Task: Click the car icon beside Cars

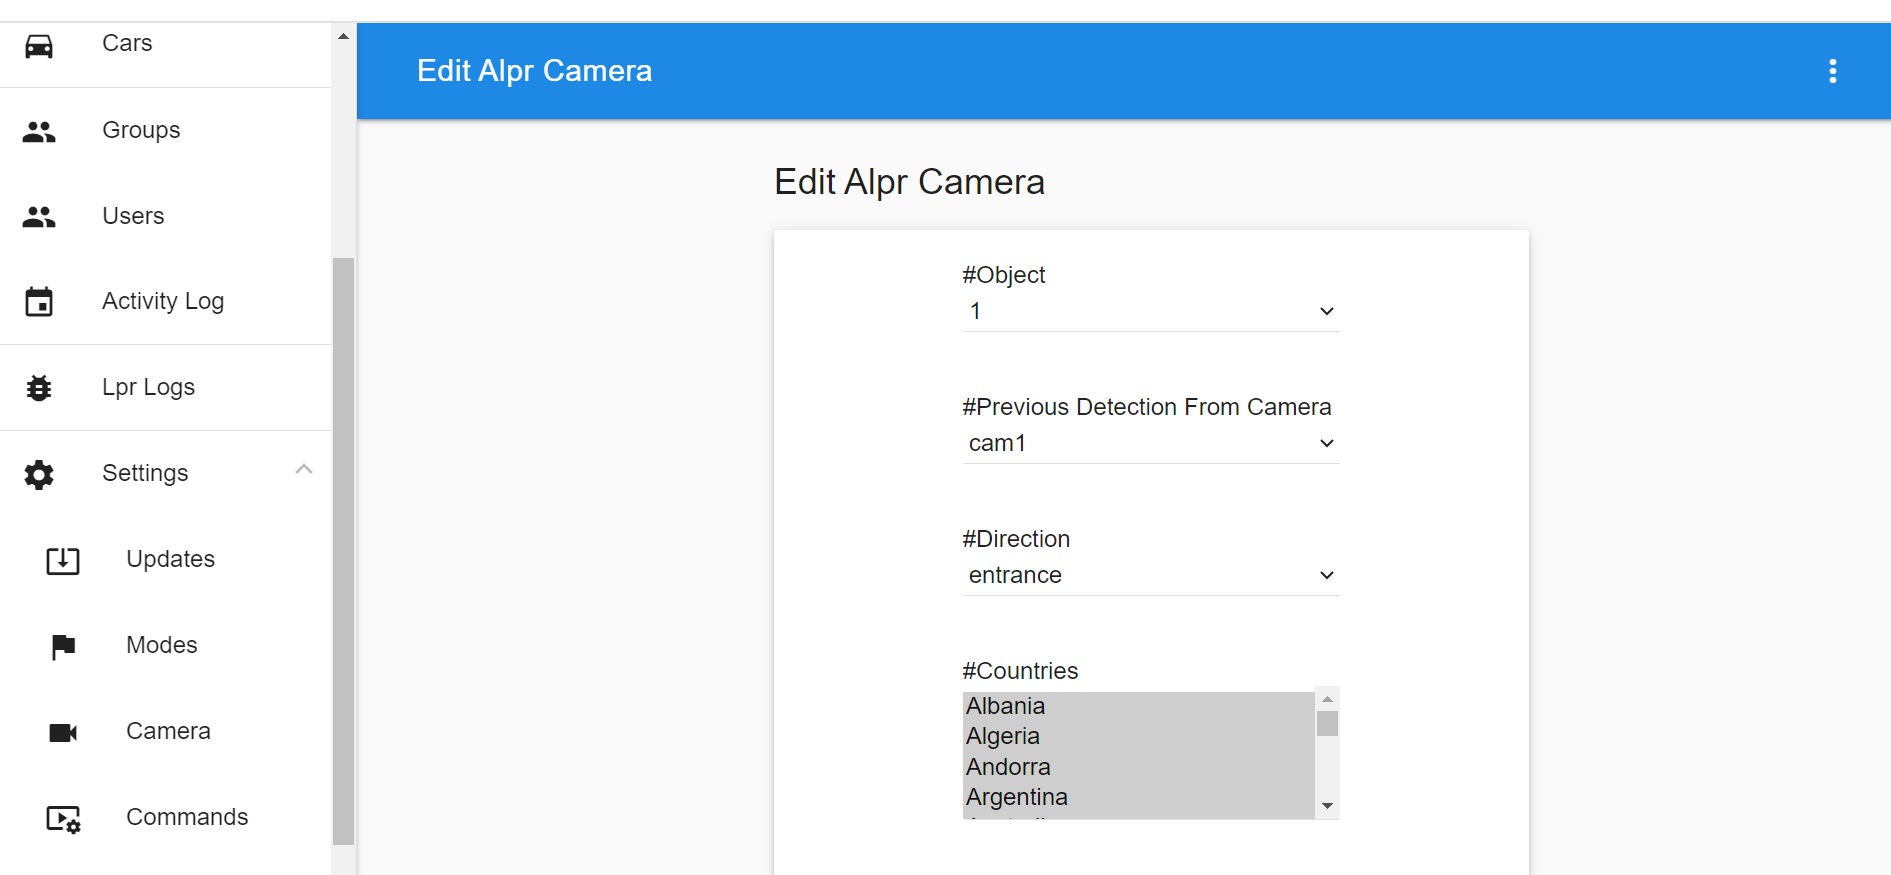Action: point(39,45)
